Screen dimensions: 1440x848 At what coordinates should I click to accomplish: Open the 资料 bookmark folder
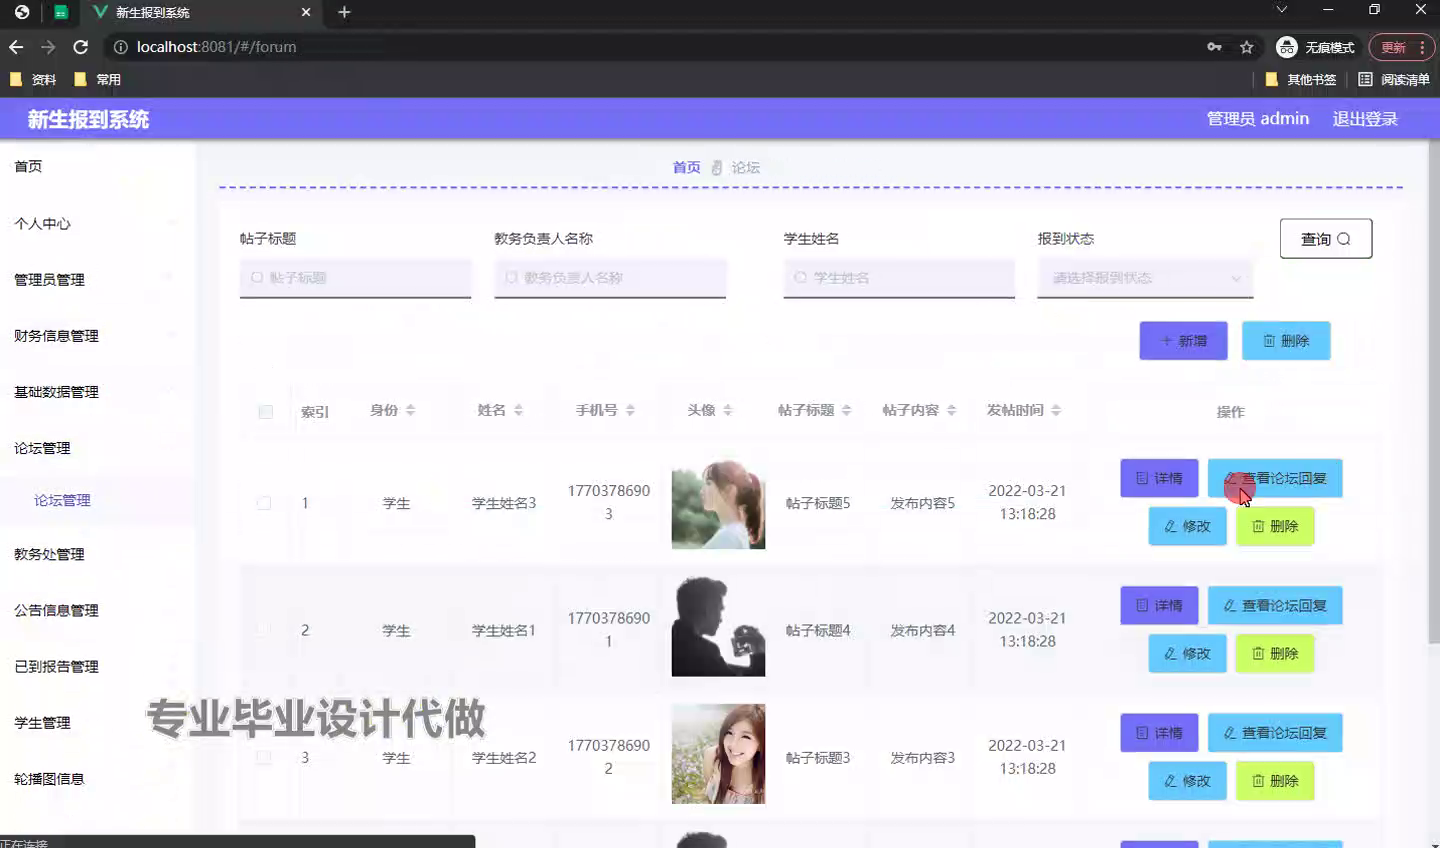(x=33, y=79)
